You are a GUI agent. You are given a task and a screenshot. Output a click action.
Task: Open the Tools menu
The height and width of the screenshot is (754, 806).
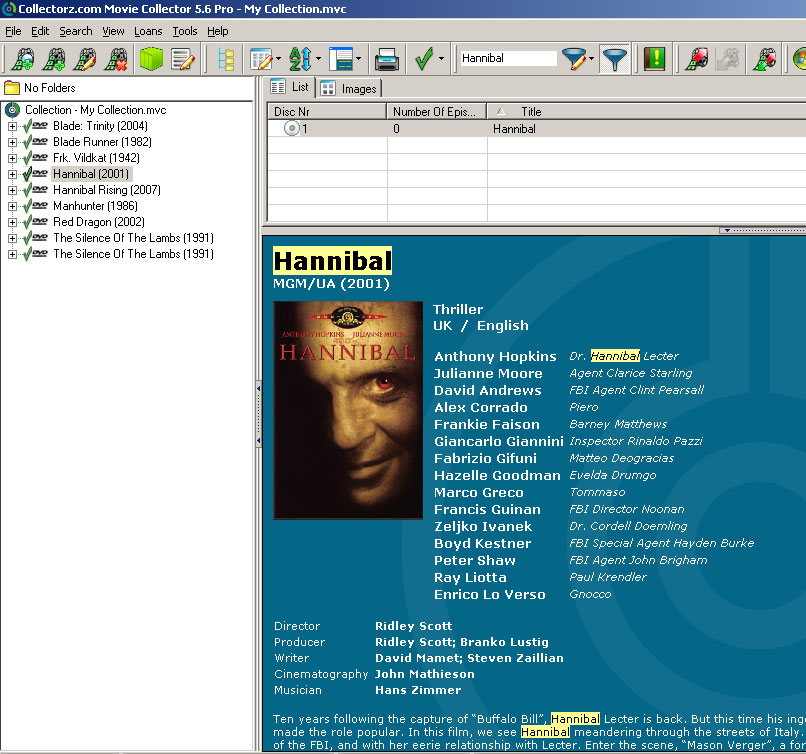point(185,31)
